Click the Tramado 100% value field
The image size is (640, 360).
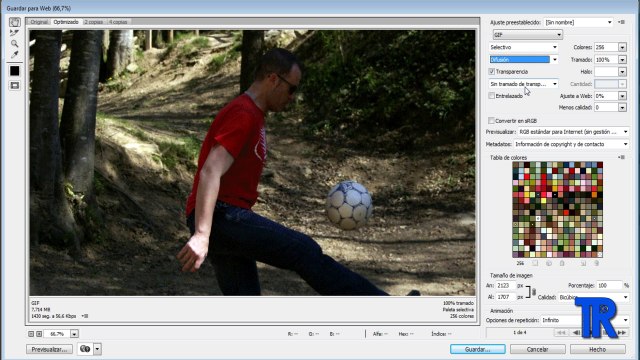click(606, 60)
